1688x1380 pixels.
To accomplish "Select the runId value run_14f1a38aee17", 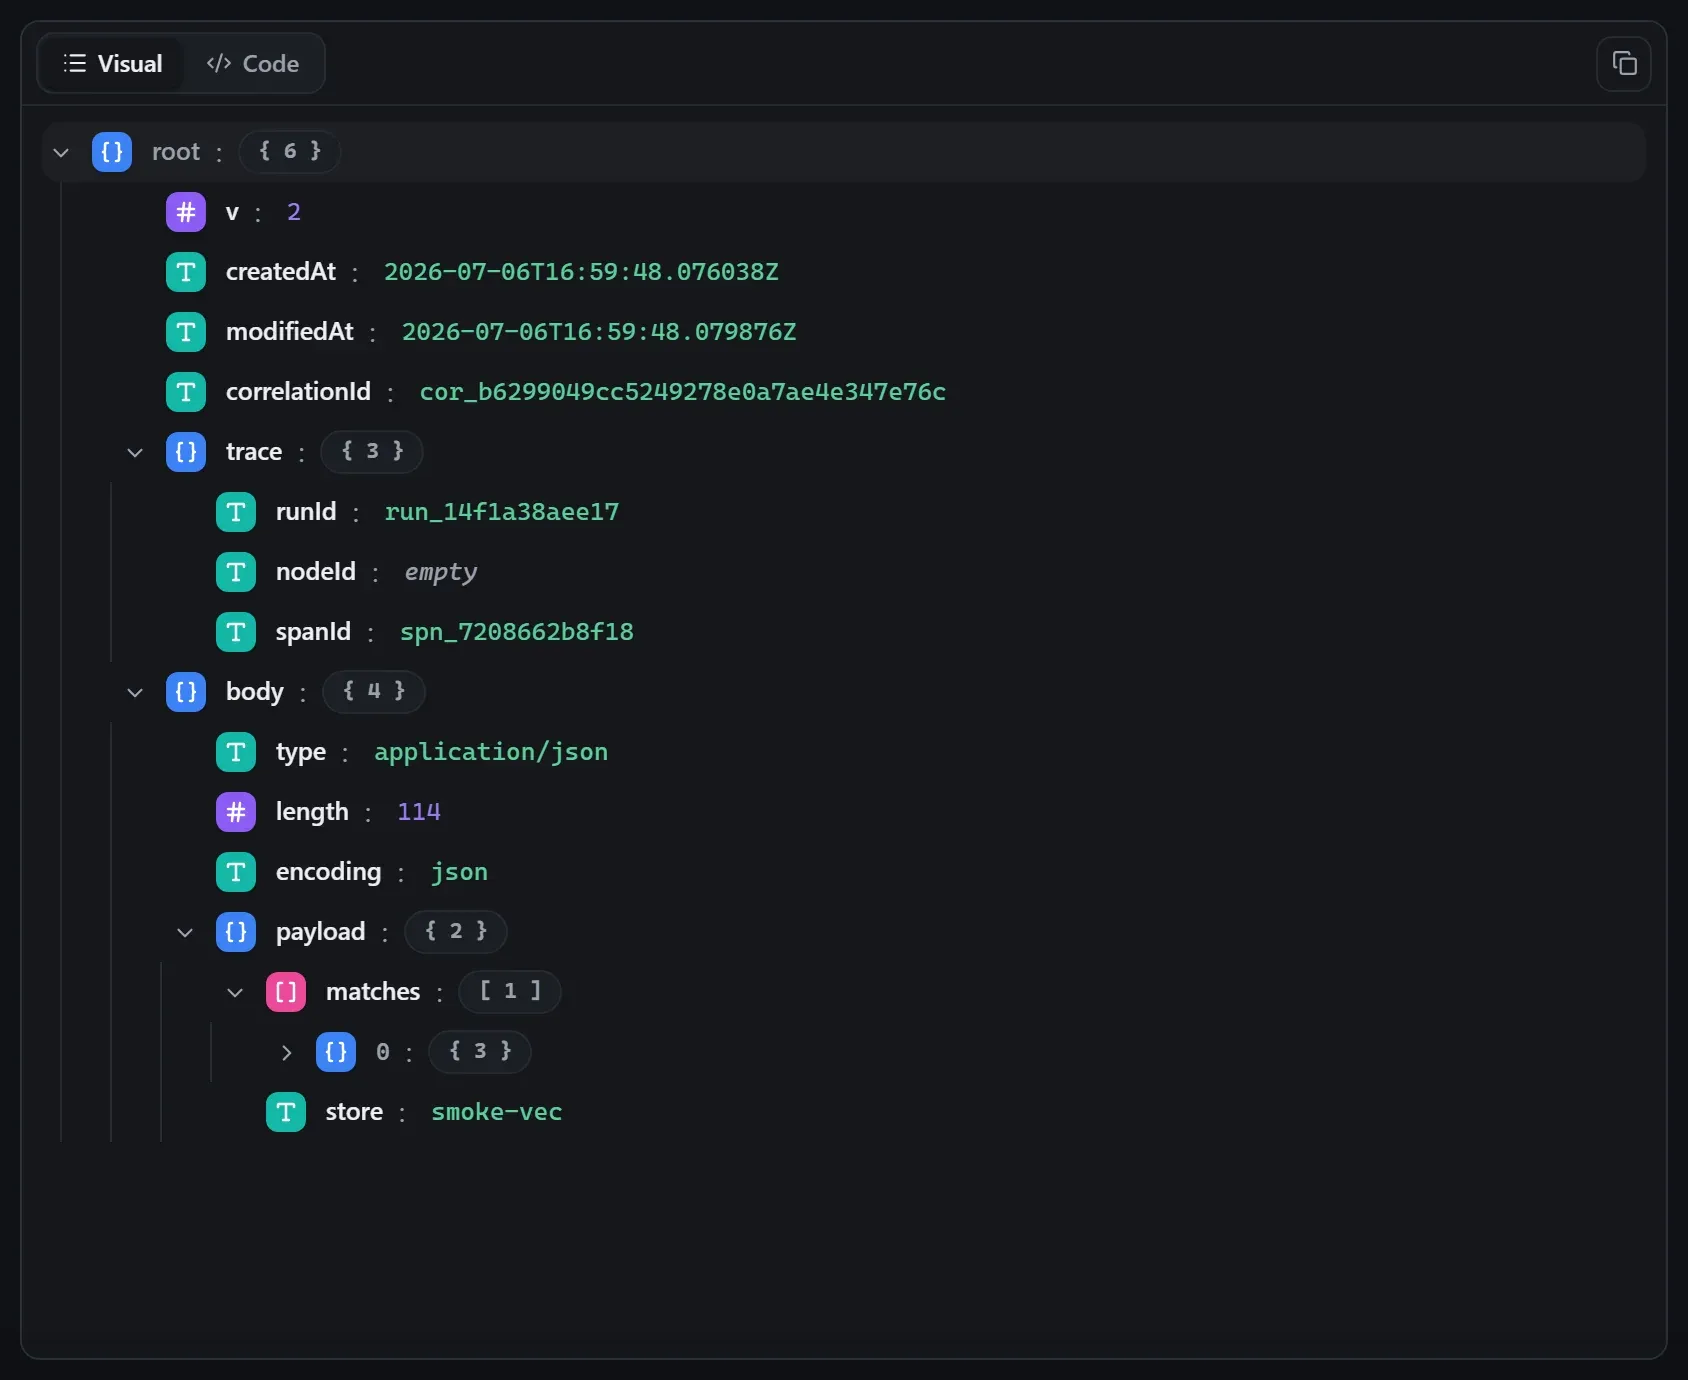I will pos(502,512).
